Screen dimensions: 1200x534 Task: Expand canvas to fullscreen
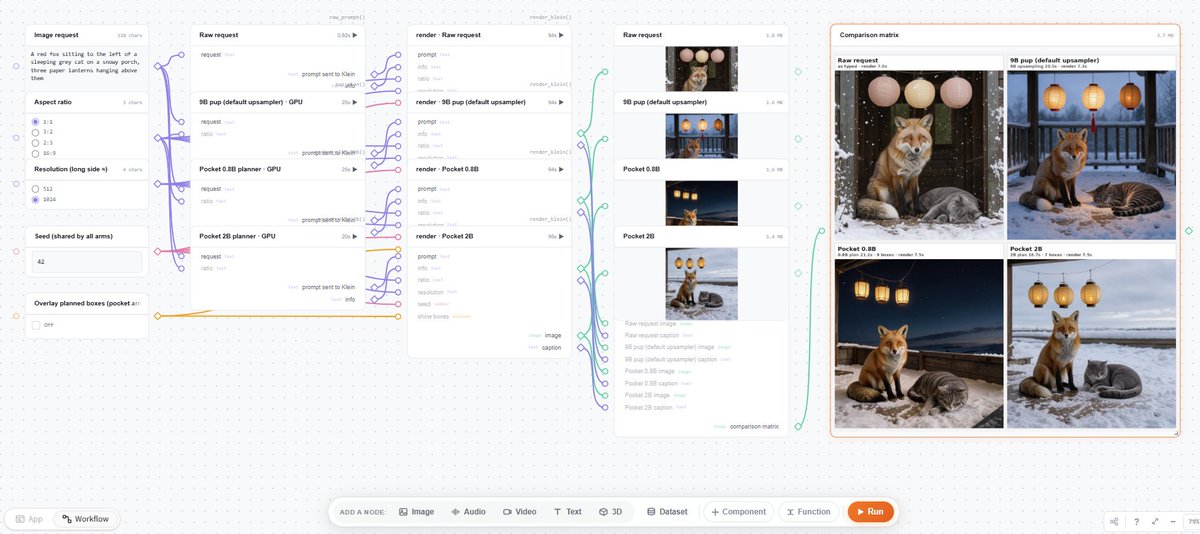(1156, 521)
